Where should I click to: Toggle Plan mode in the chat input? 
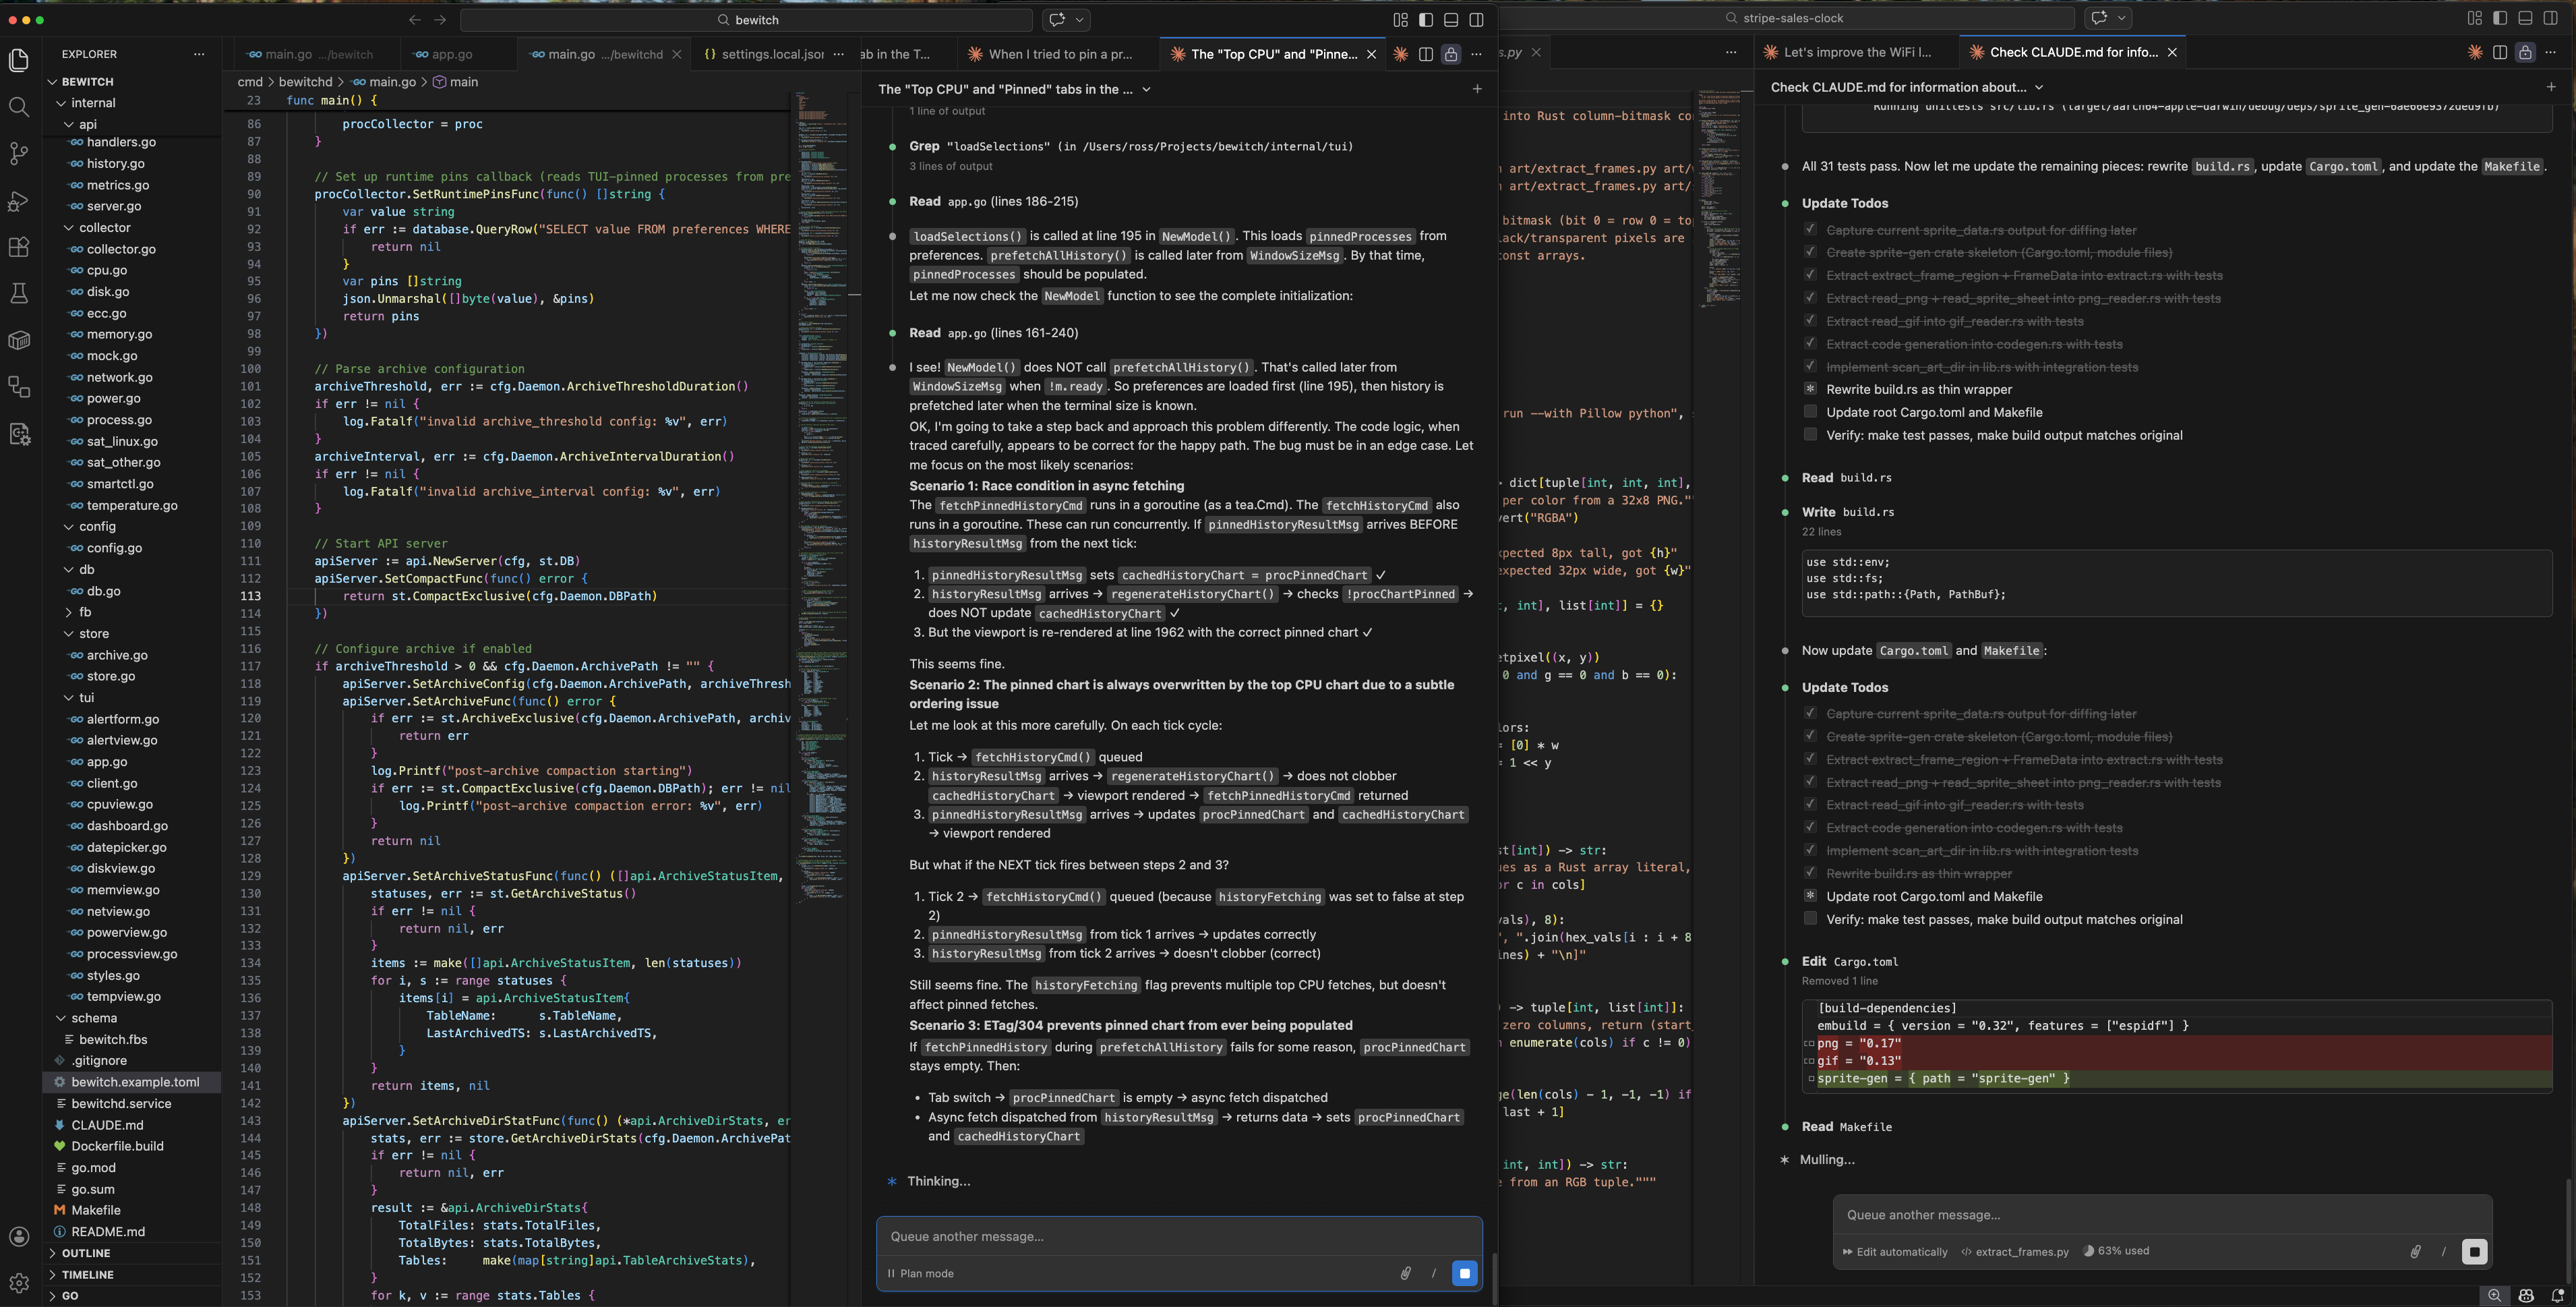[x=920, y=1273]
